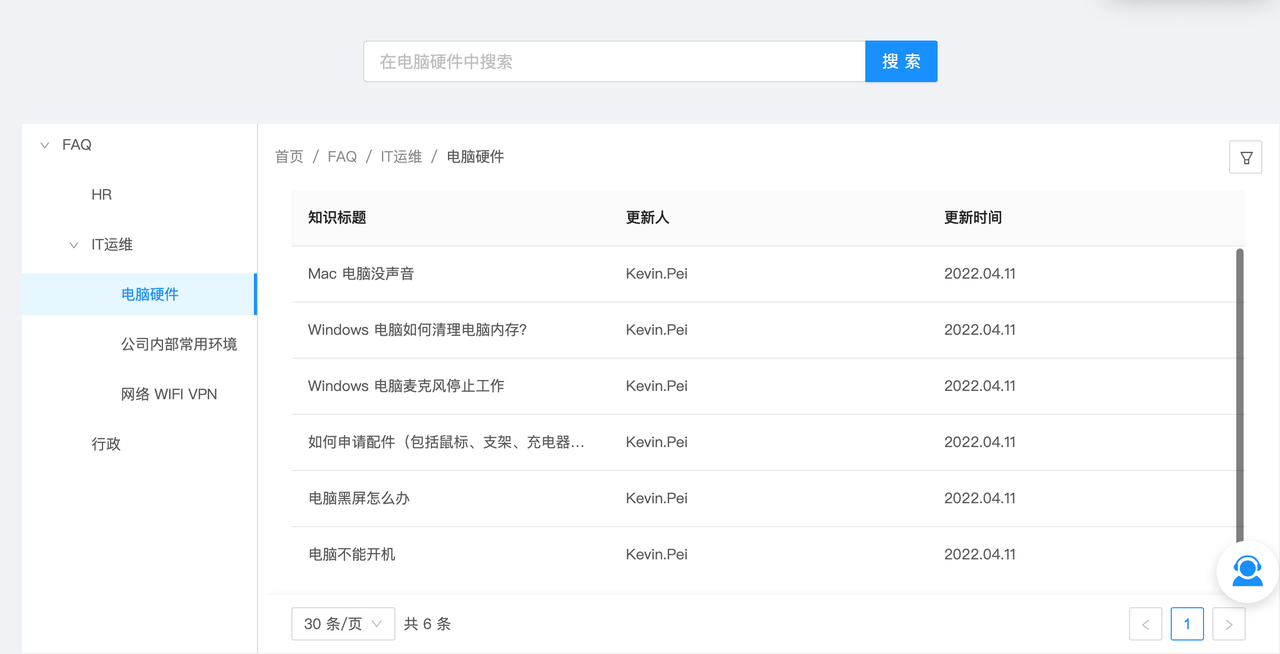Click the table's vertical scrollbar
The width and height of the screenshot is (1280, 654).
1240,396
